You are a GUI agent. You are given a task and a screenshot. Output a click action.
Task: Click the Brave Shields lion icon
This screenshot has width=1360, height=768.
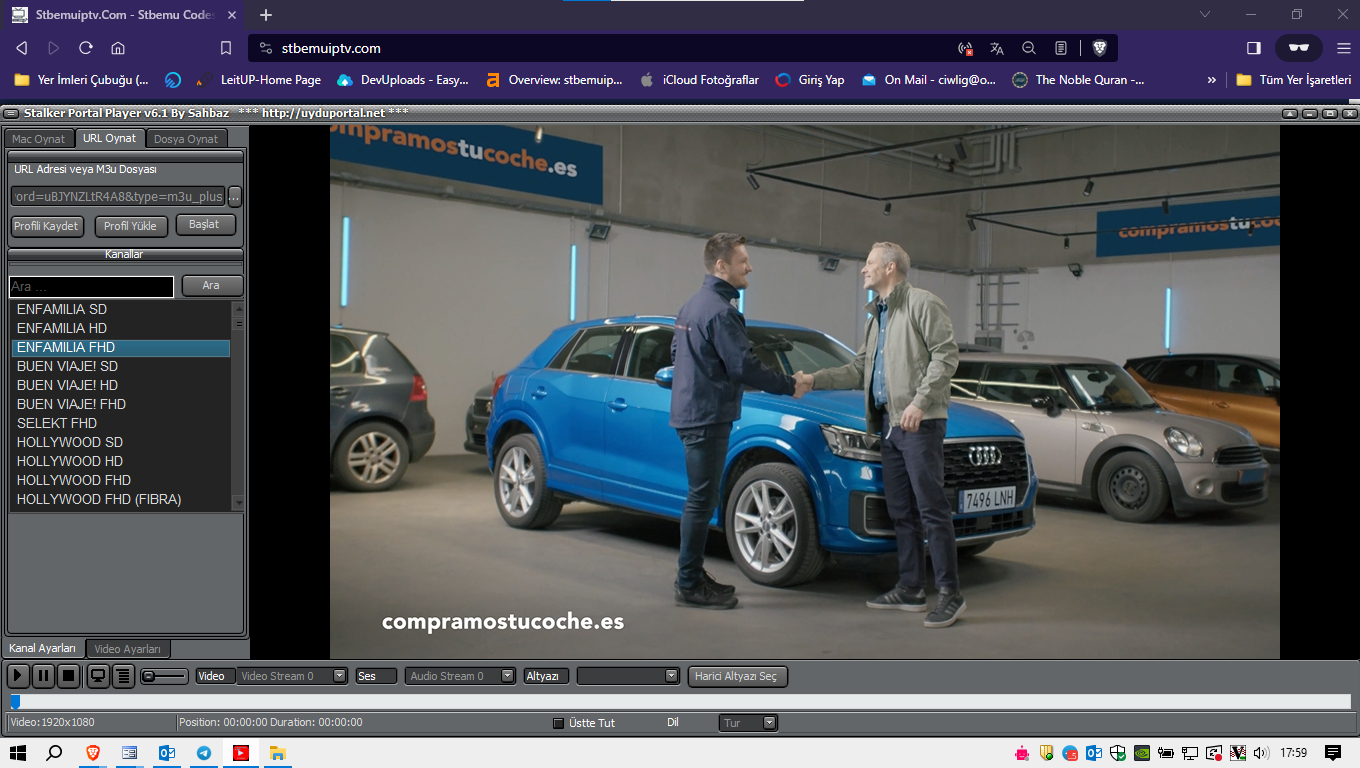(x=1099, y=48)
